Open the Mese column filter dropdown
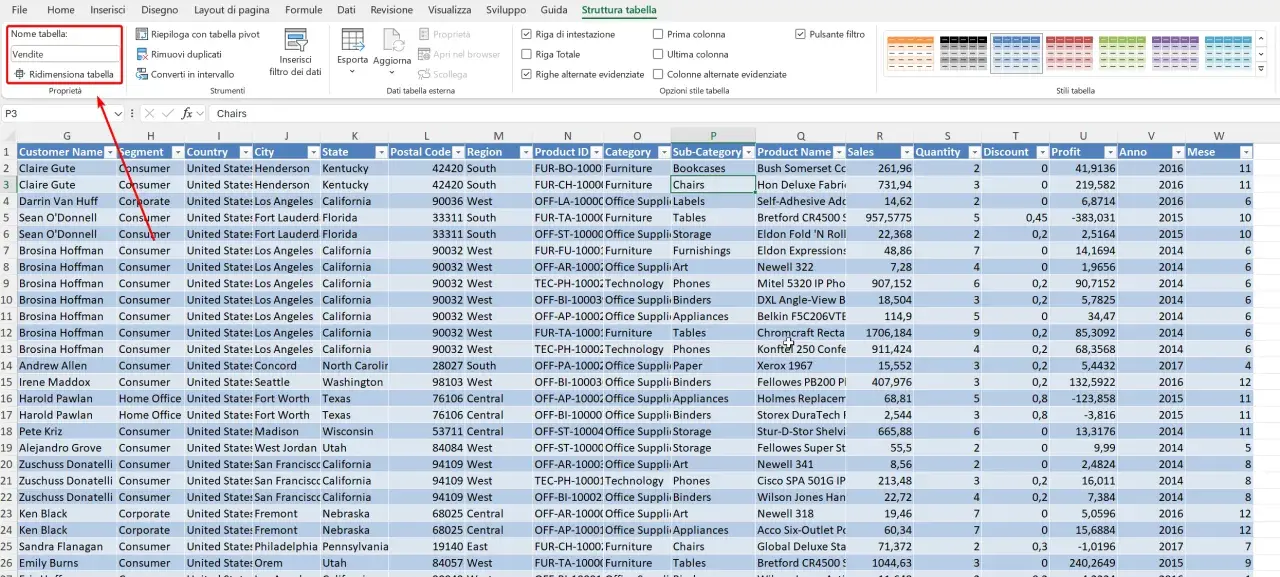This screenshot has height=577, width=1280. point(1245,152)
